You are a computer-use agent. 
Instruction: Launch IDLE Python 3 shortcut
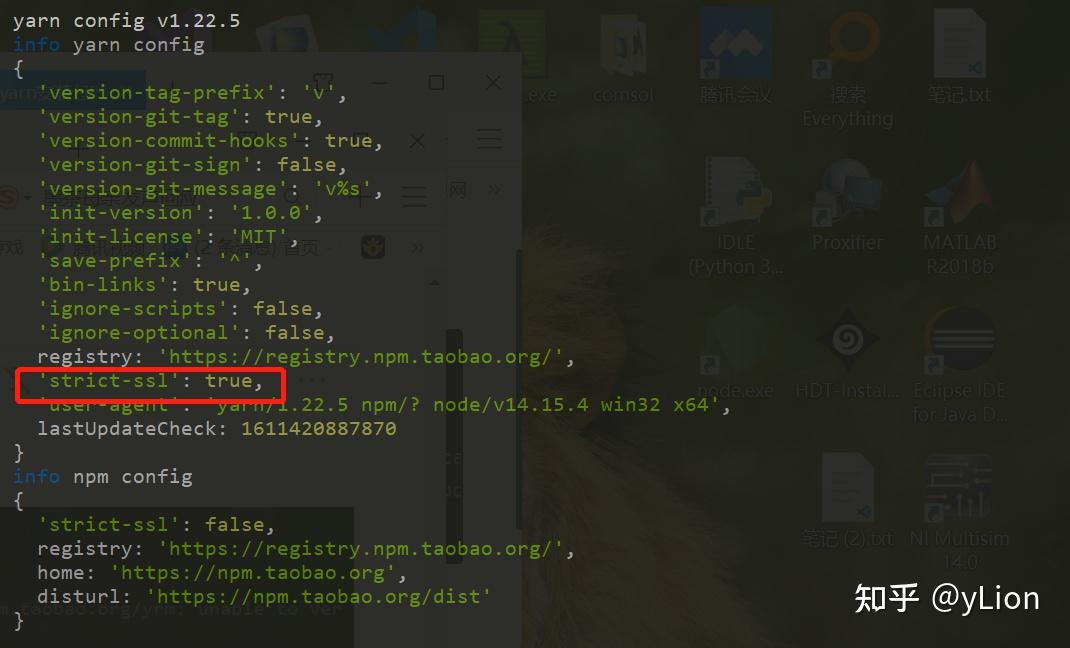click(736, 217)
